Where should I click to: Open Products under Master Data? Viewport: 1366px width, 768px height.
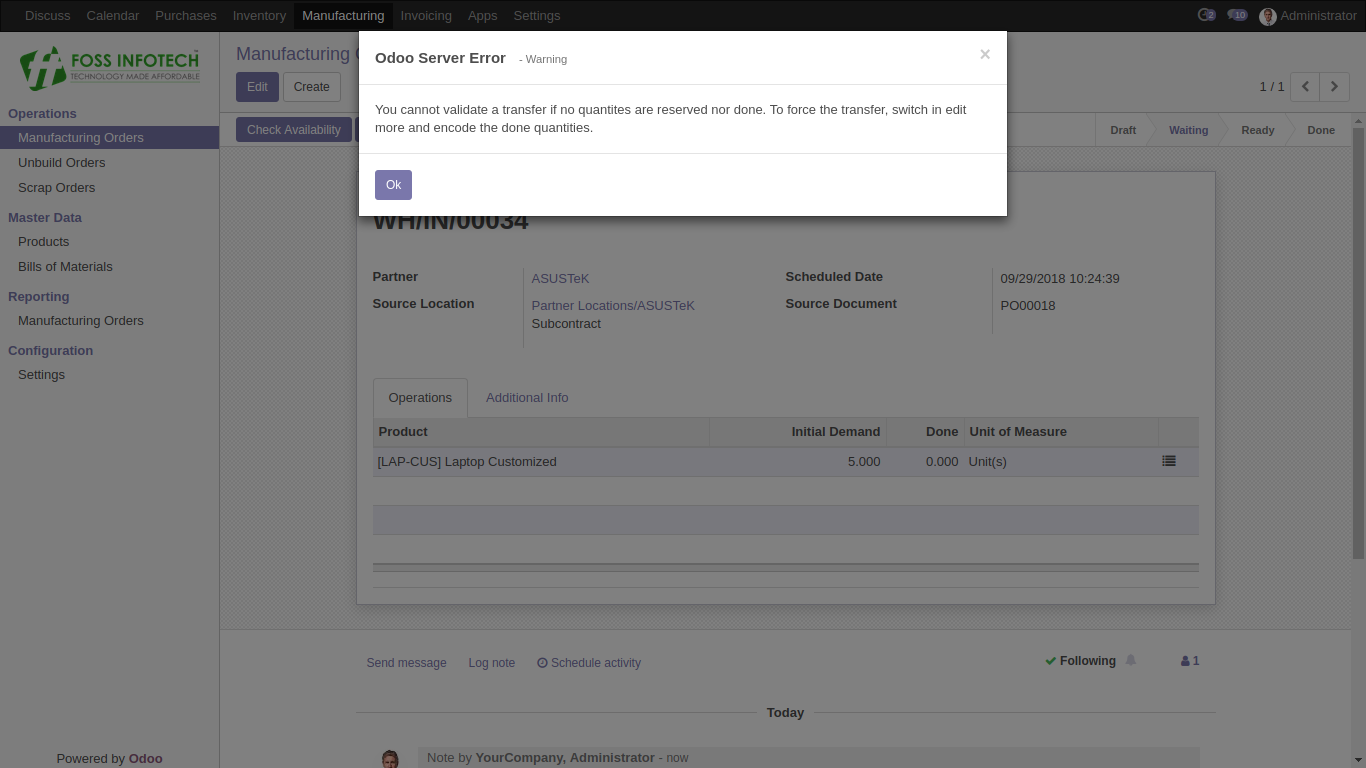coord(109,242)
